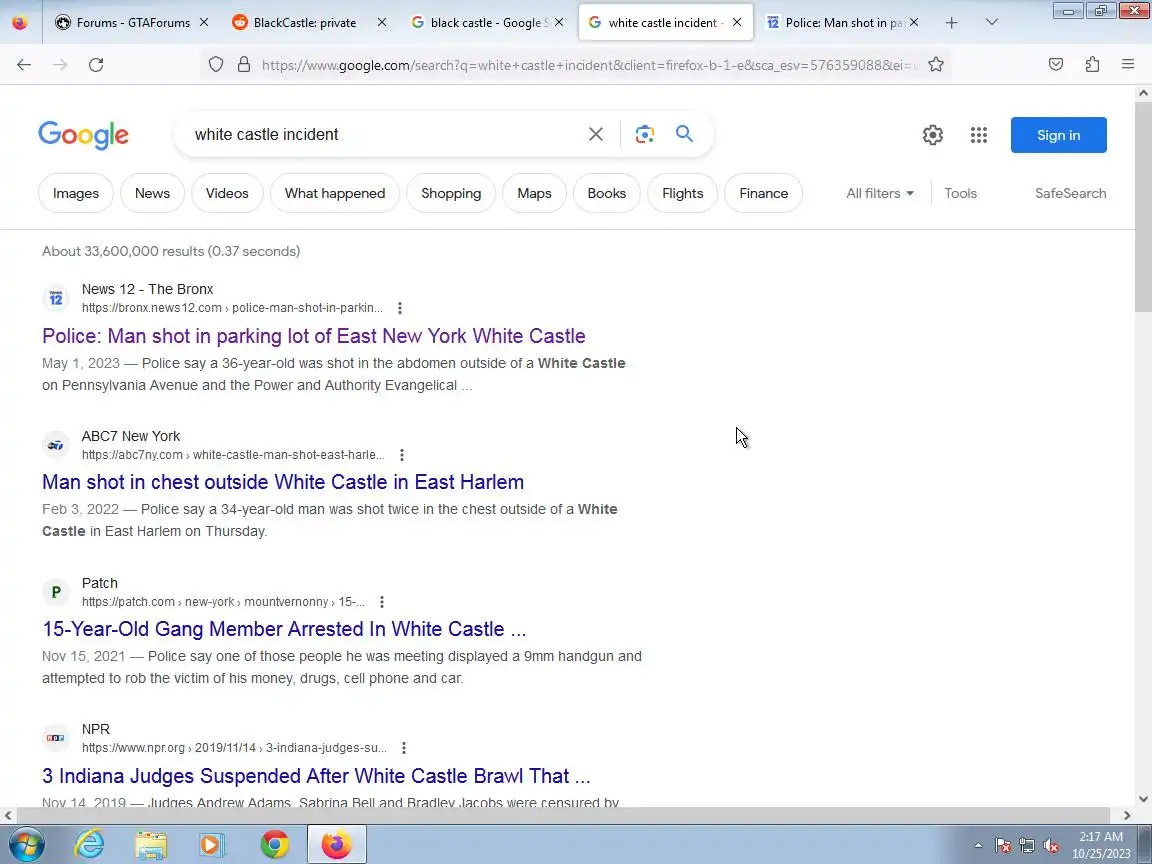The height and width of the screenshot is (864, 1152).
Task: Open Police: Man shot in parking lot result
Action: pos(314,336)
